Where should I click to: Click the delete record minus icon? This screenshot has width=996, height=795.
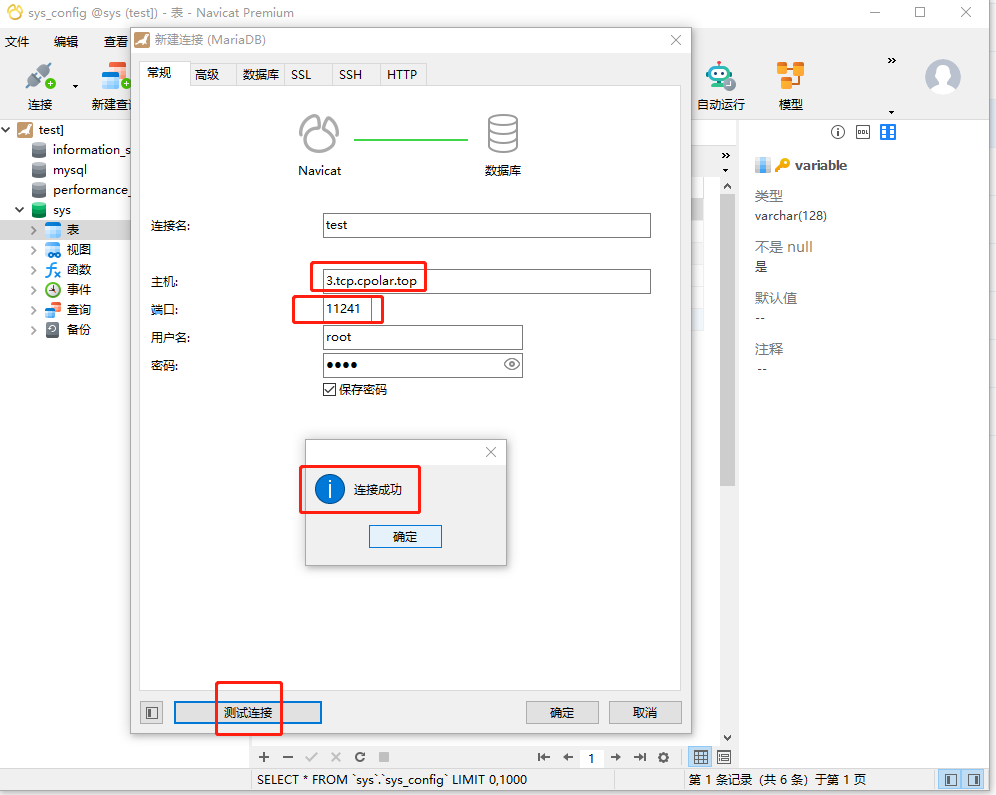(x=288, y=757)
